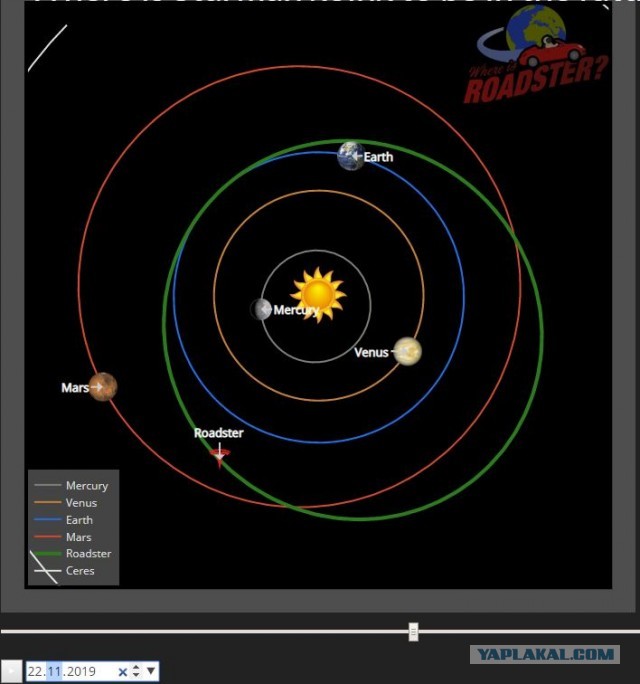This screenshot has height=684, width=640.
Task: Click the timeline slider handle
Action: coord(414,632)
